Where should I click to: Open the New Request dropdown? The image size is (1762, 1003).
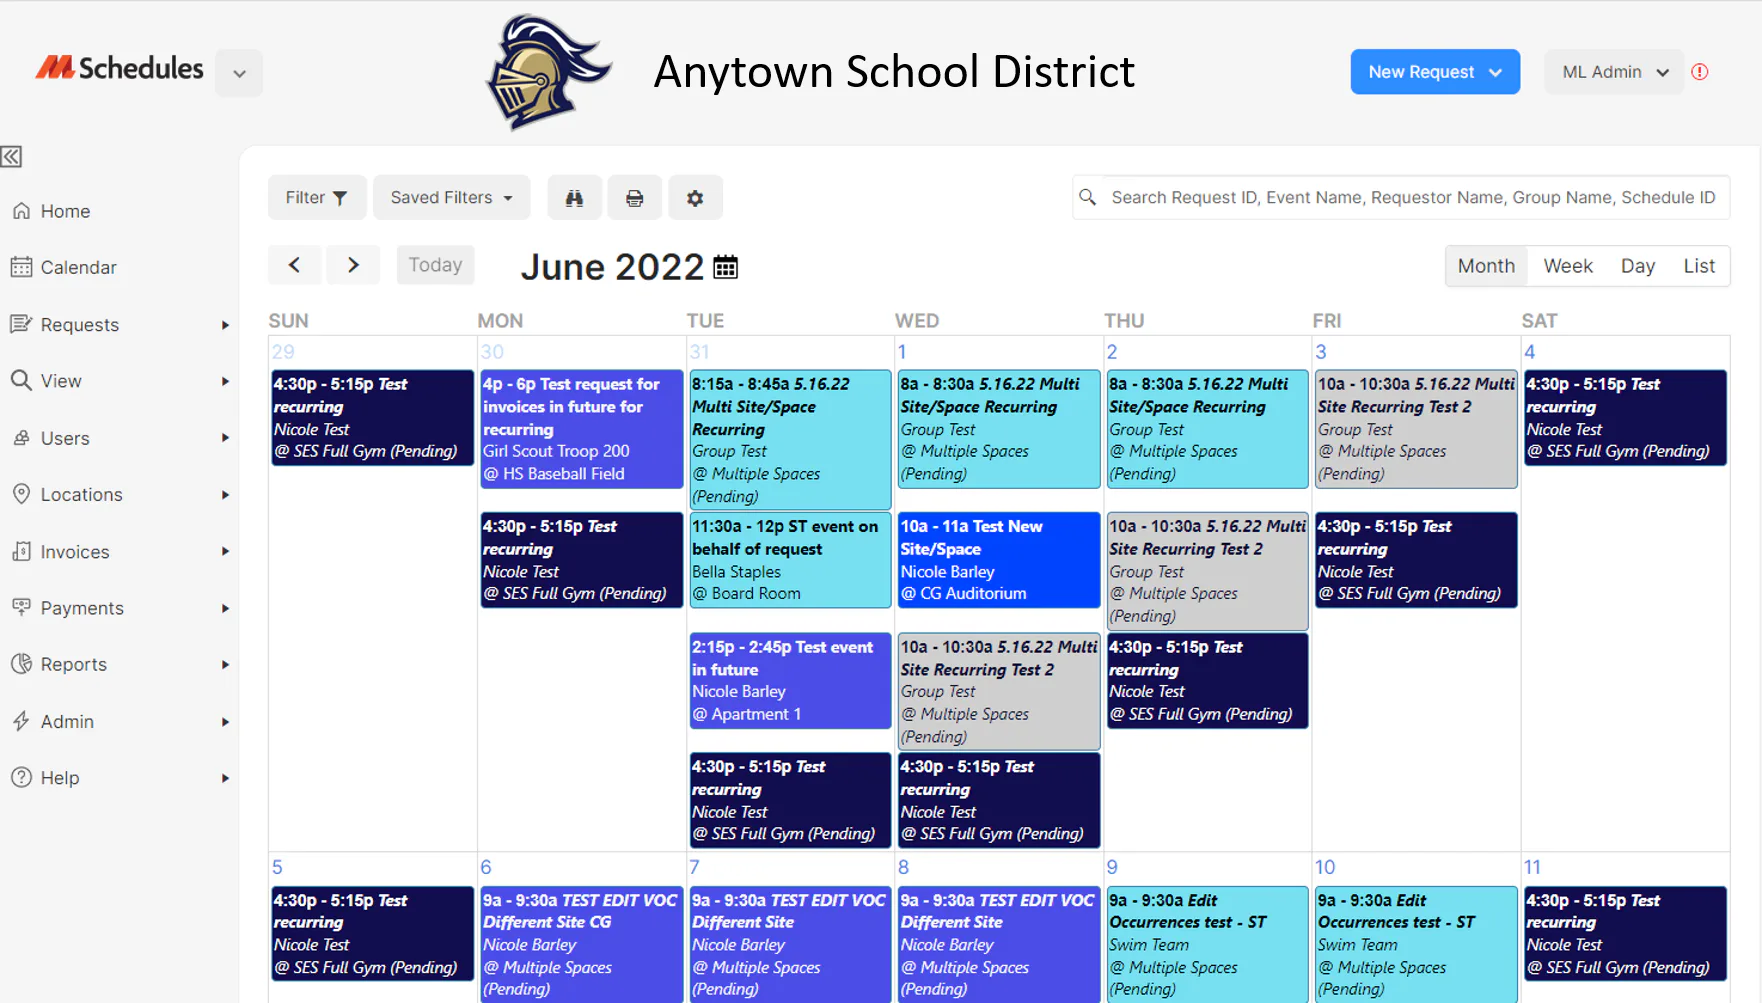[1435, 72]
